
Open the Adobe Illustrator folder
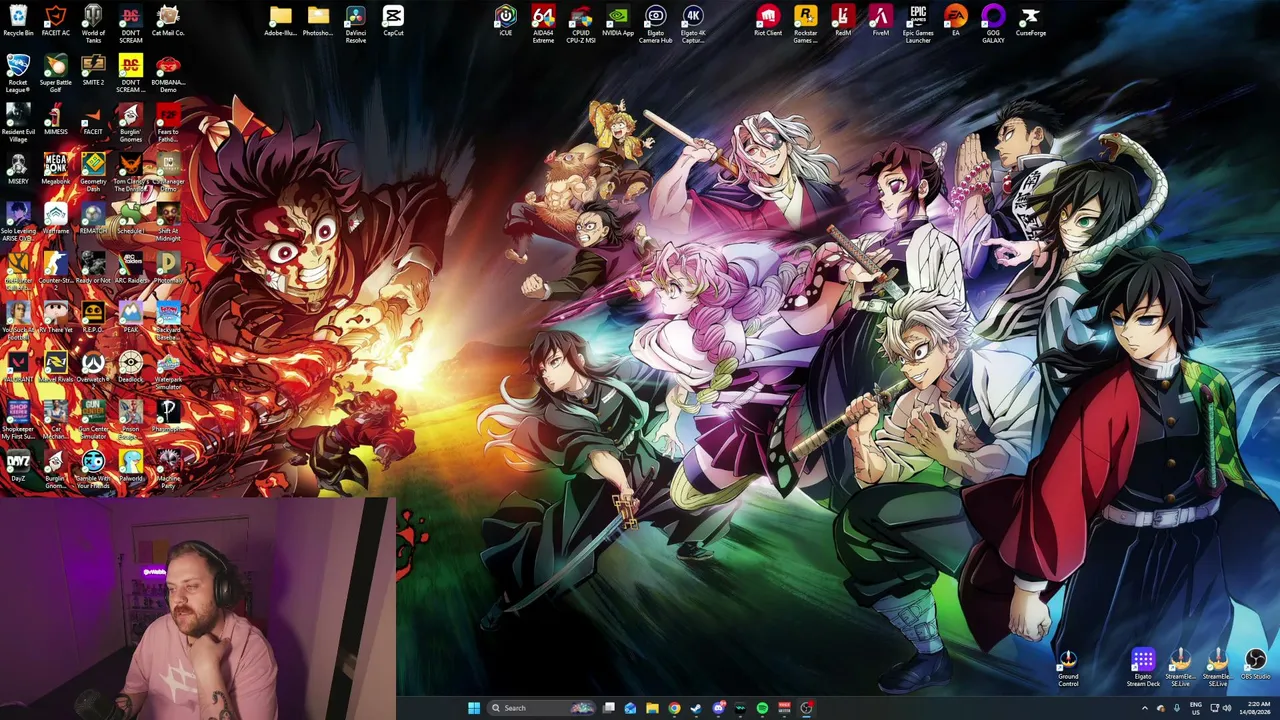[x=280, y=21]
